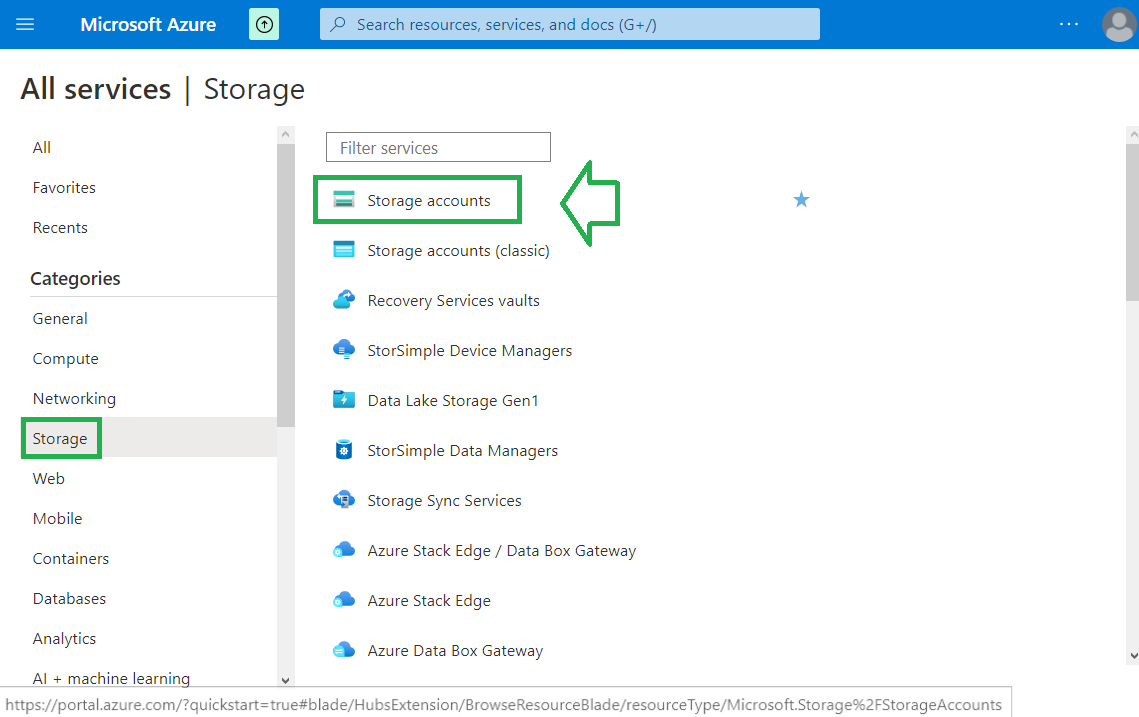Toggle favorite star for Storage accounts
The height and width of the screenshot is (717, 1139).
(x=801, y=200)
